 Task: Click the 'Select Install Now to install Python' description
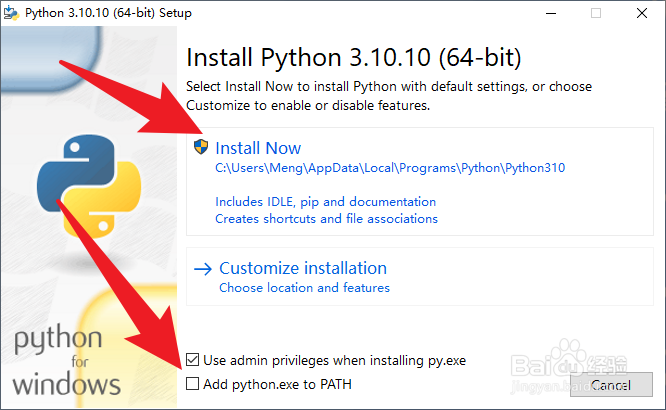coord(389,96)
